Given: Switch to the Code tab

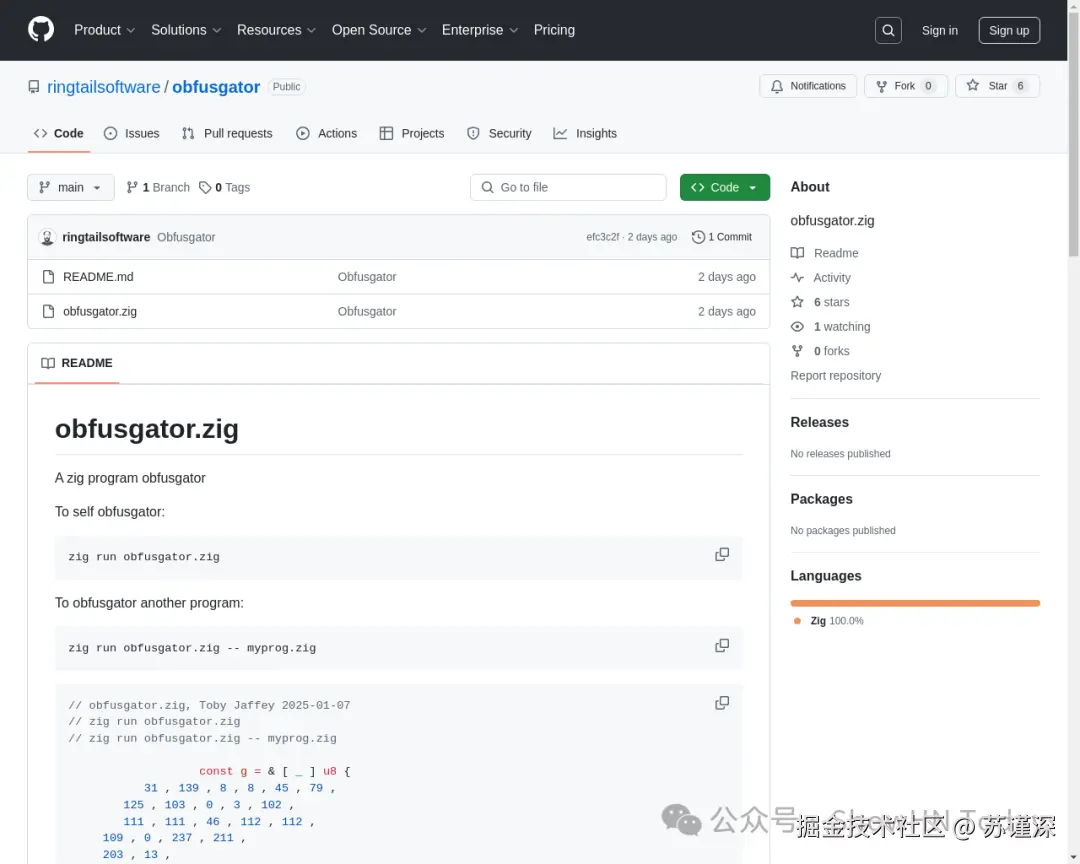Looking at the screenshot, I should click(59, 134).
